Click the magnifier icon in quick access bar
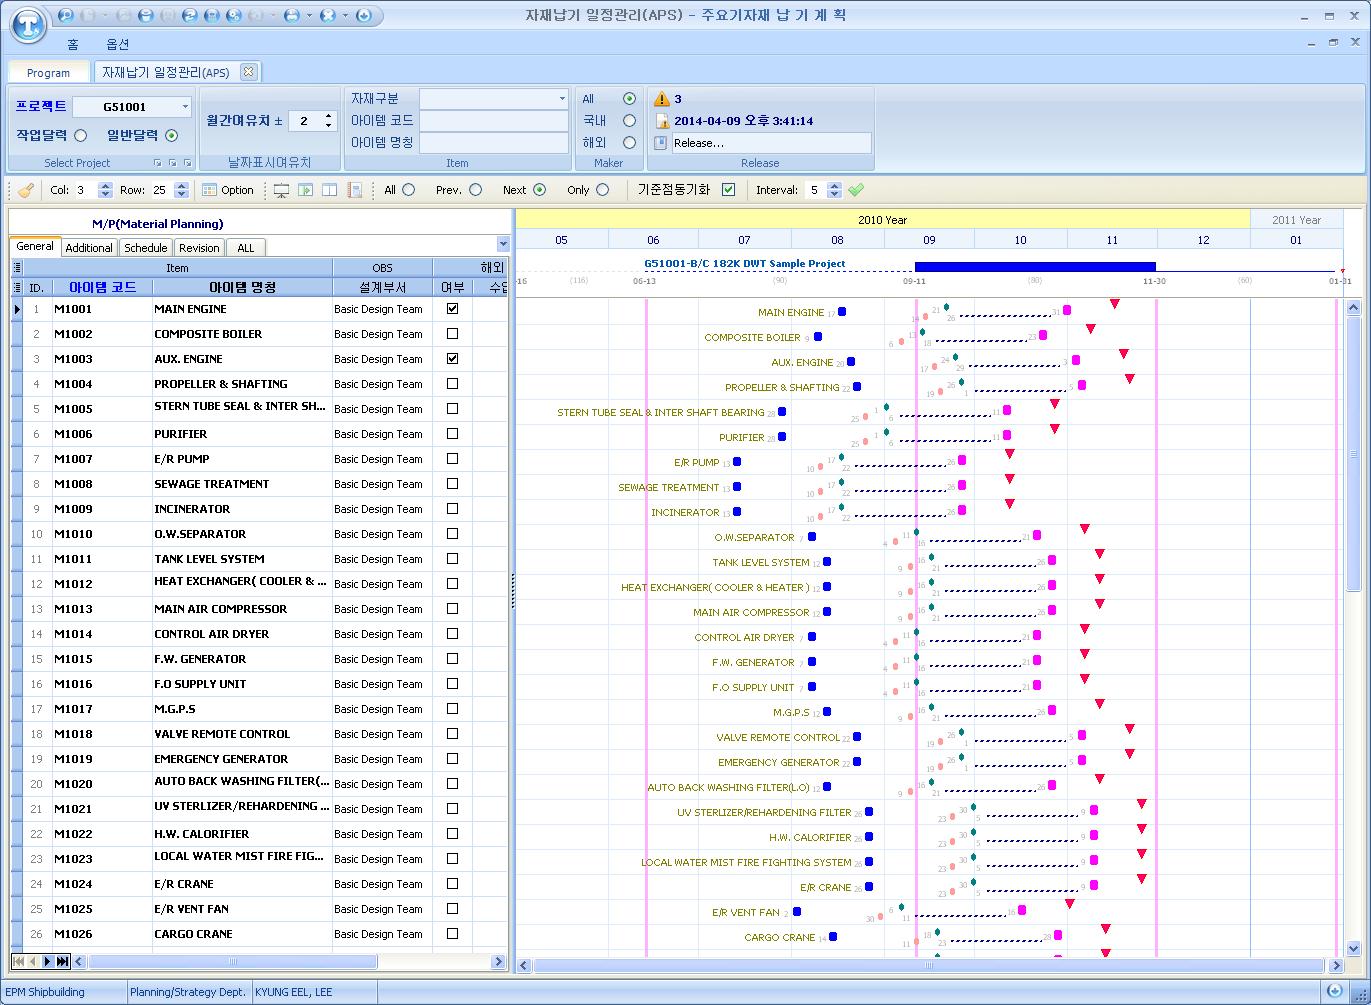 tap(66, 15)
